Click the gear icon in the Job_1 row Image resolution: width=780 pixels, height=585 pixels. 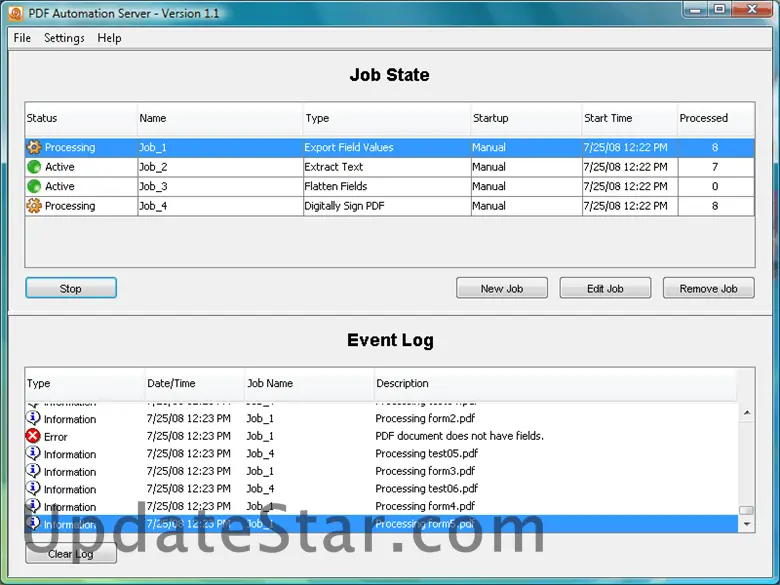(x=34, y=147)
